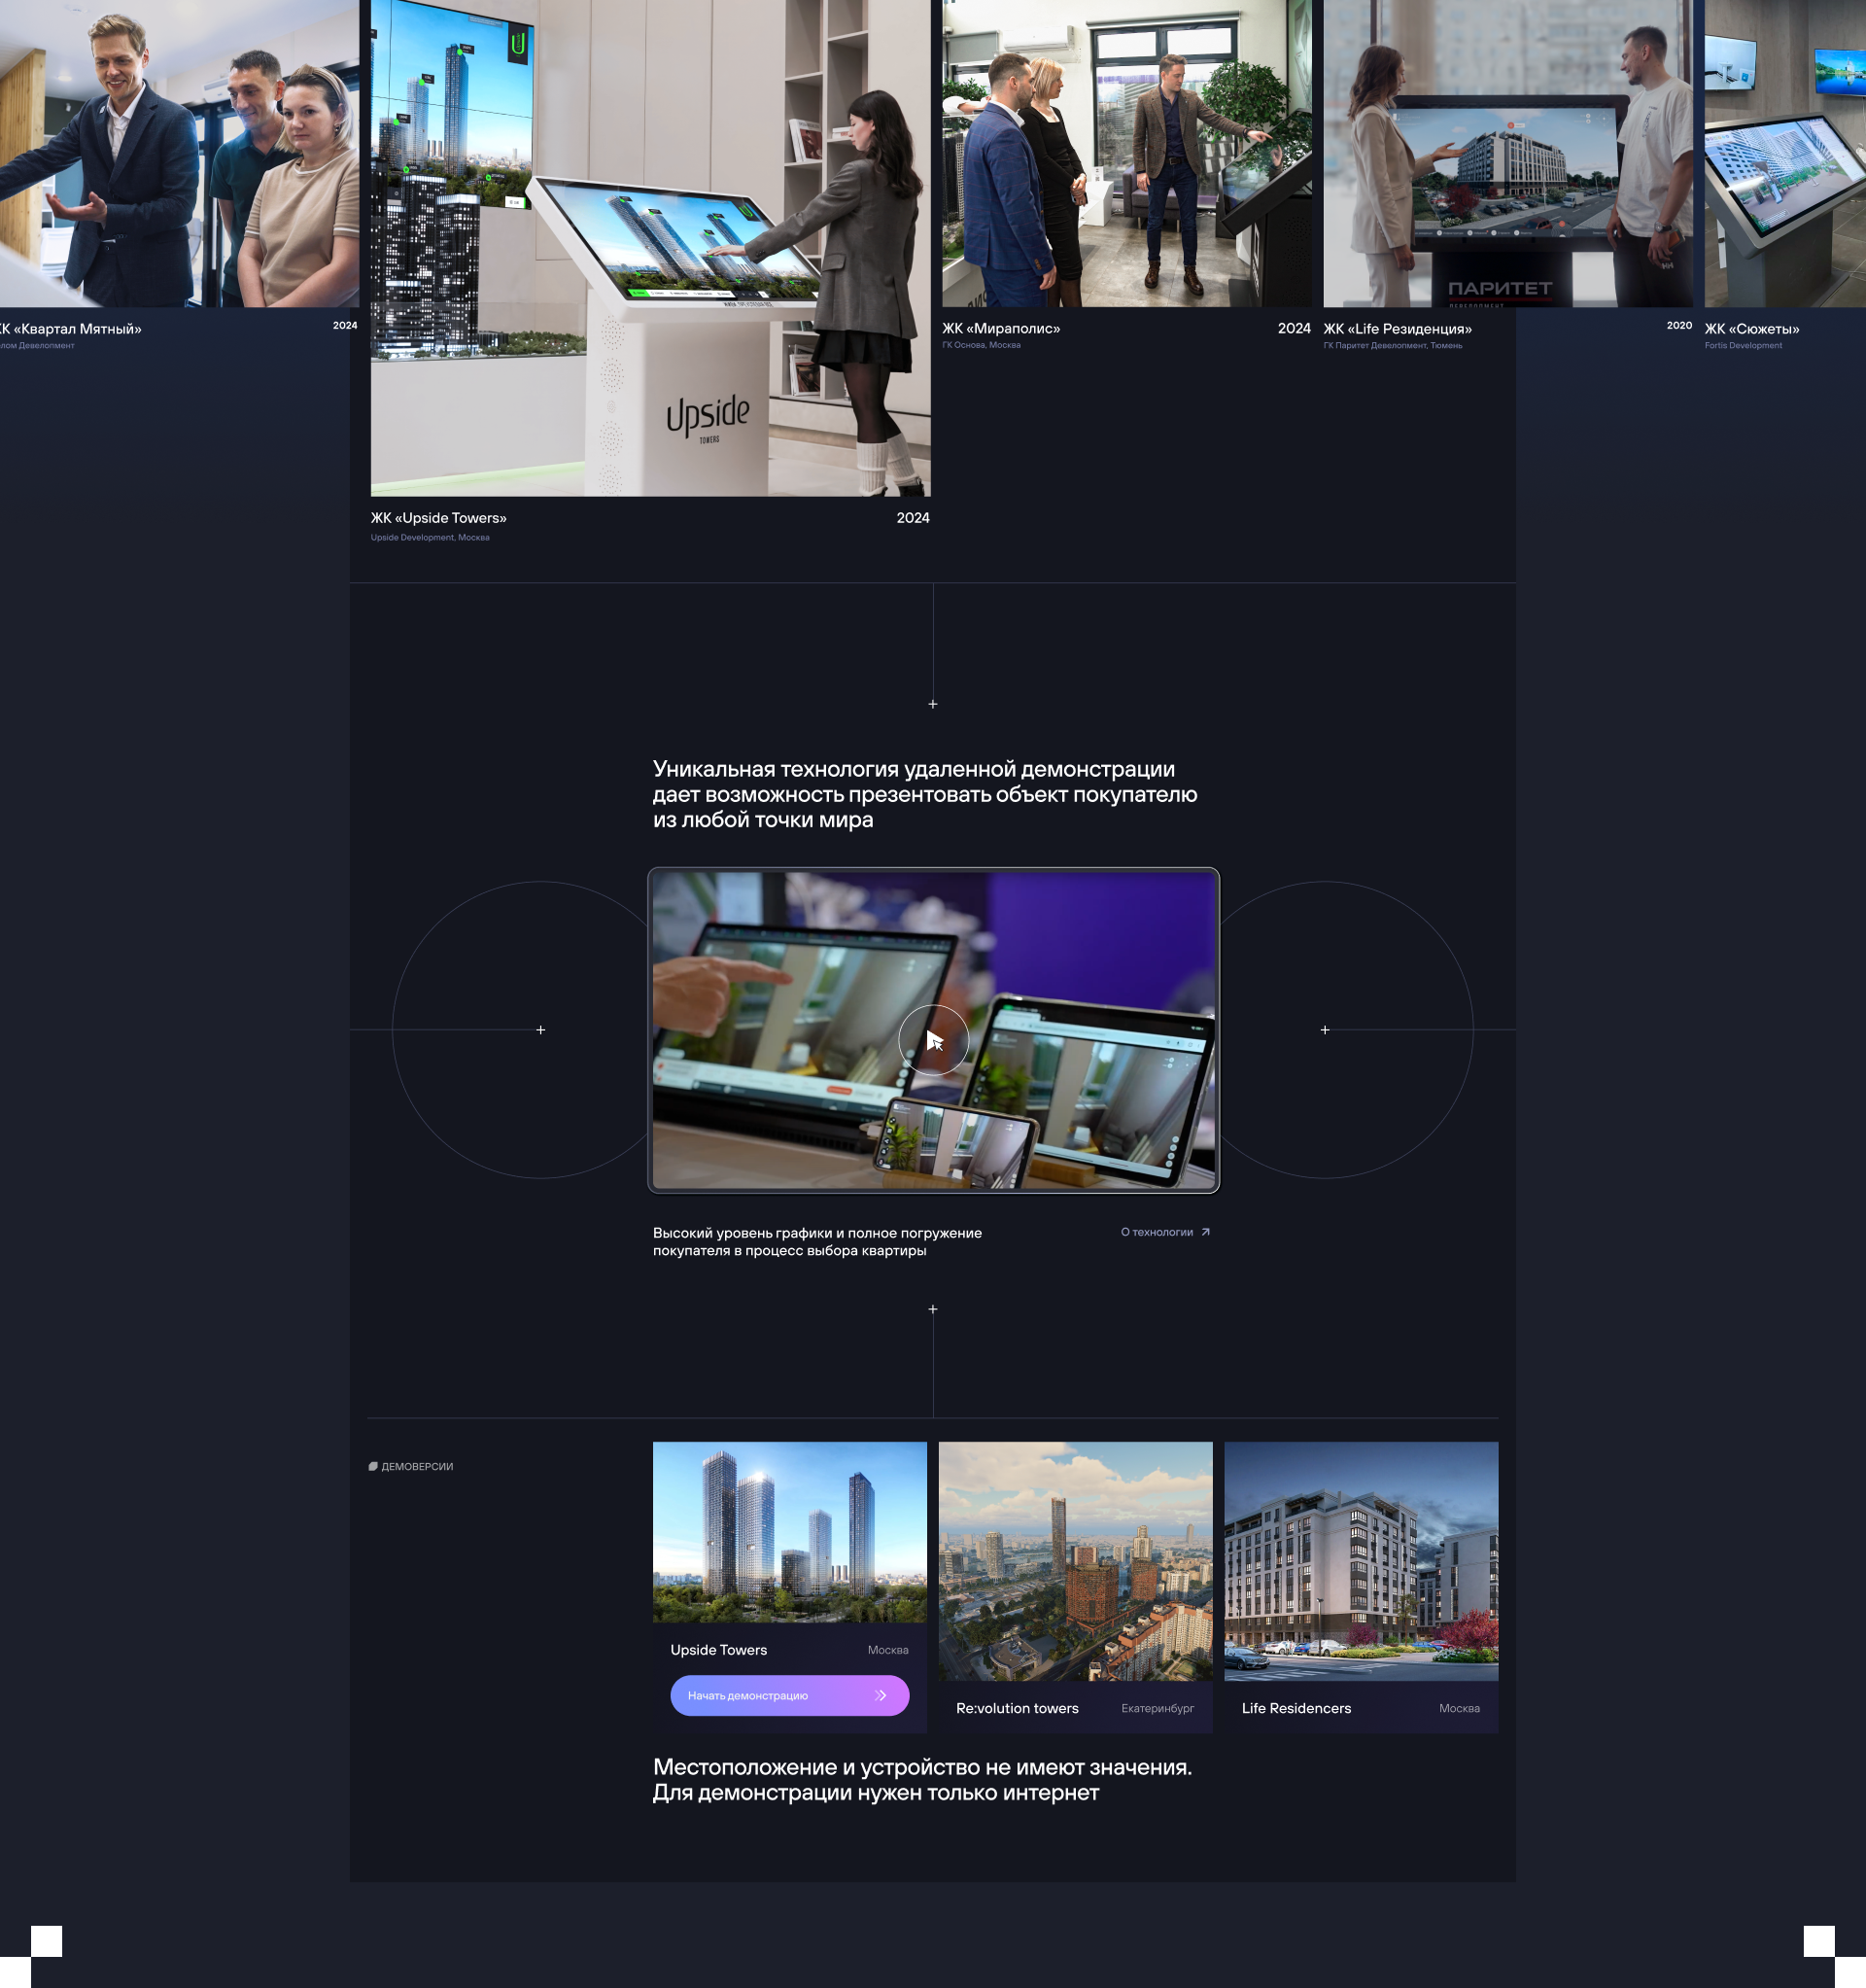The width and height of the screenshot is (1866, 1988).
Task: Click plus marker inside left circle
Action: click(x=541, y=1030)
